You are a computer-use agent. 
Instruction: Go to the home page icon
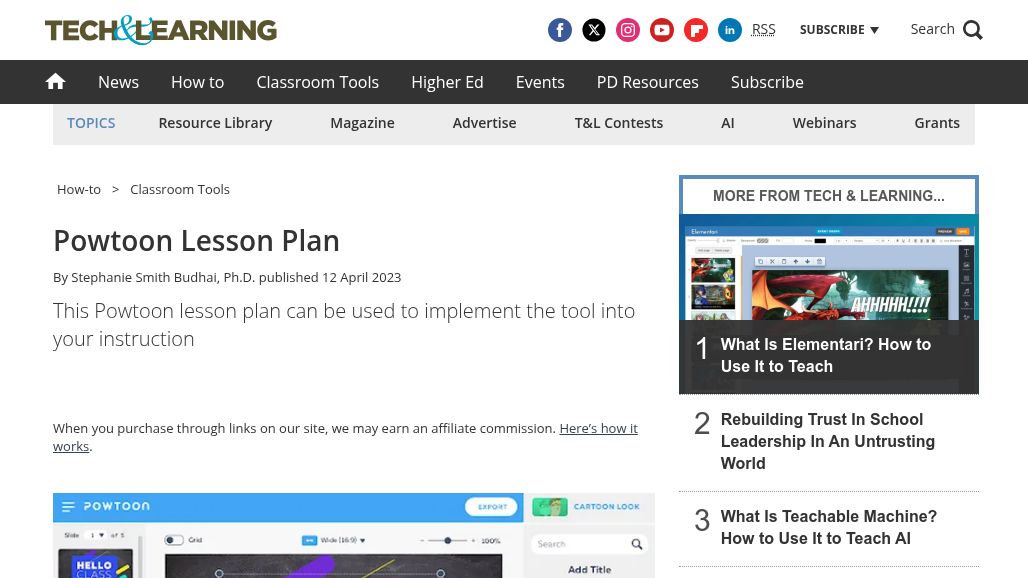click(x=55, y=81)
